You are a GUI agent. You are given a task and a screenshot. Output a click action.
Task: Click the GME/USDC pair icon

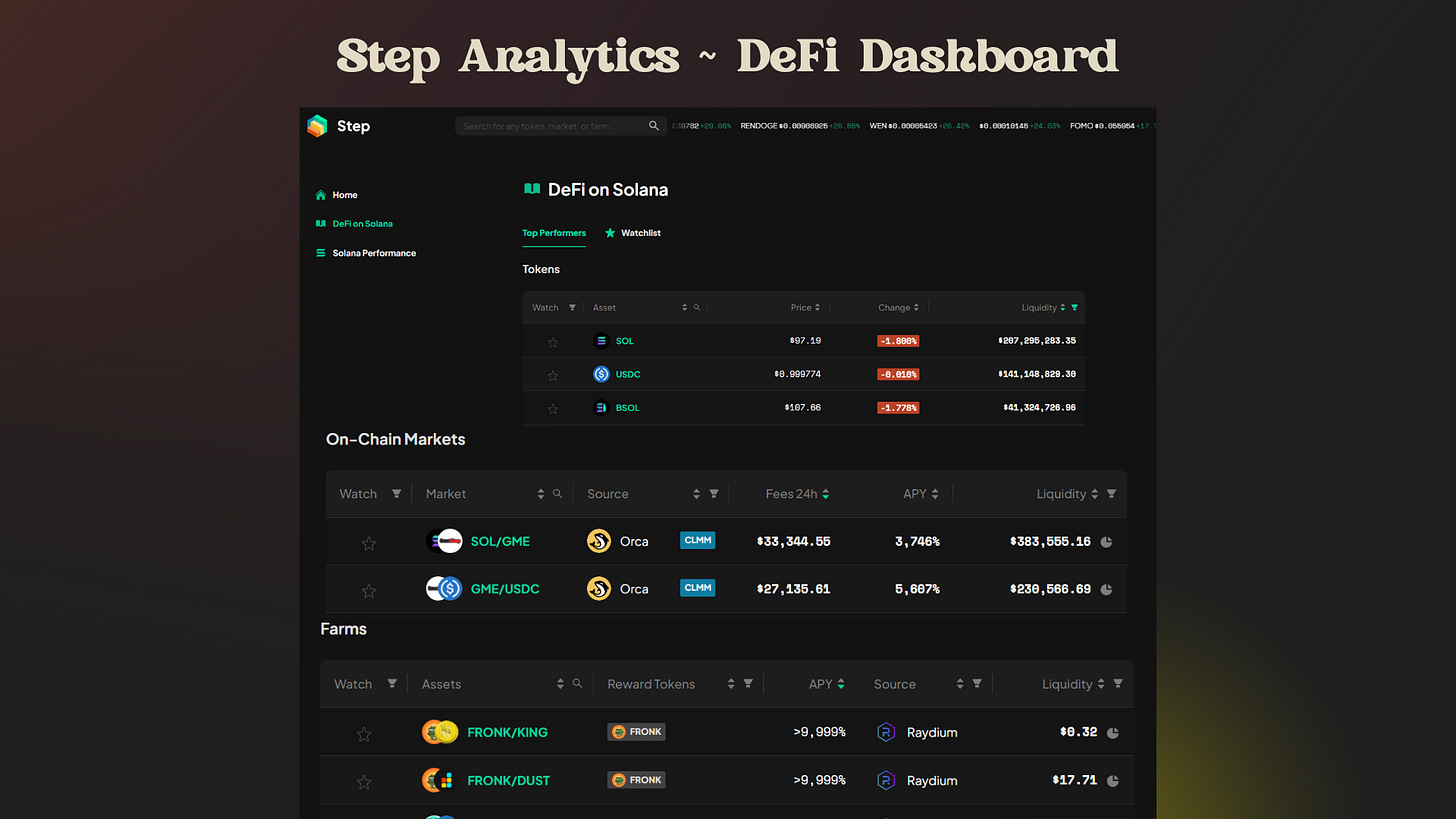pos(444,589)
